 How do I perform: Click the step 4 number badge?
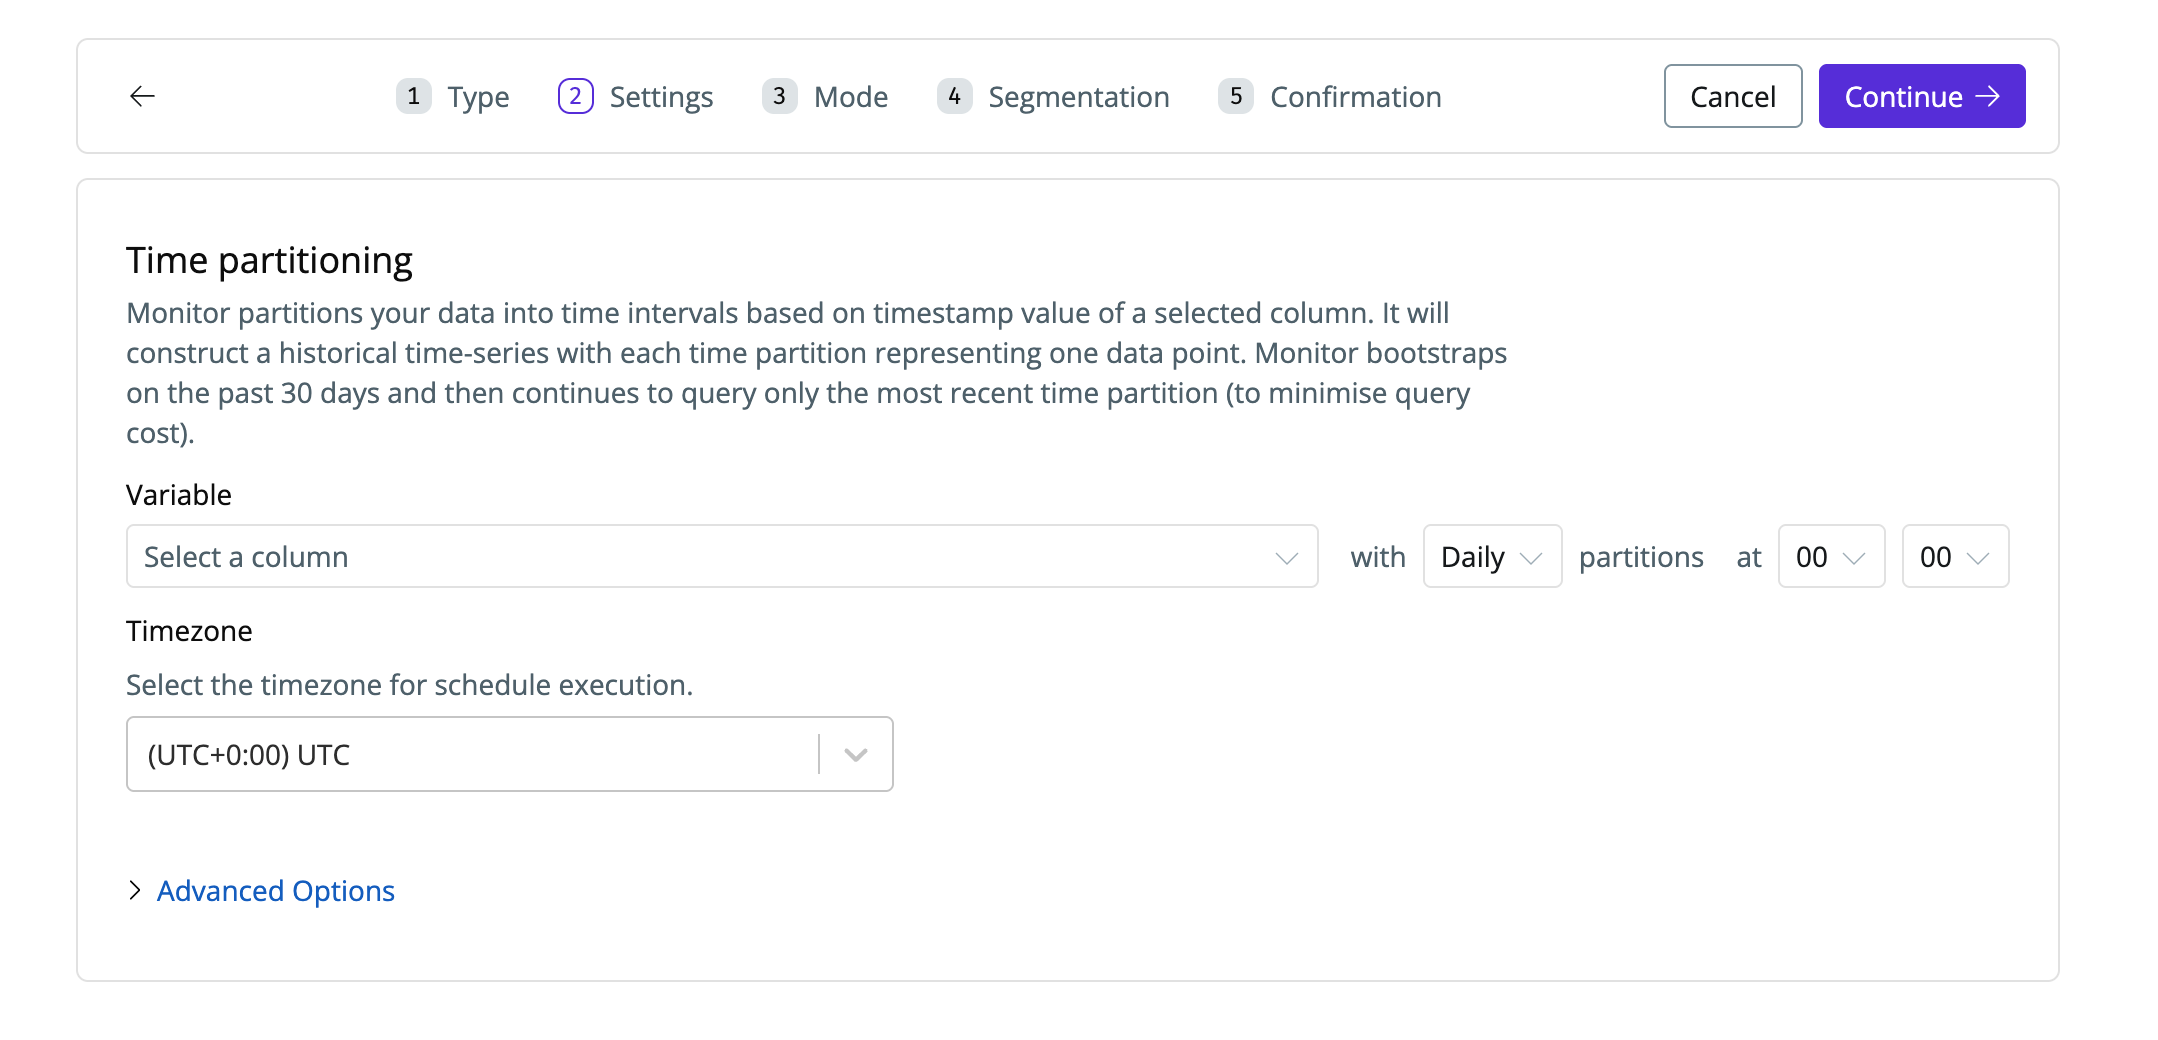tap(954, 96)
